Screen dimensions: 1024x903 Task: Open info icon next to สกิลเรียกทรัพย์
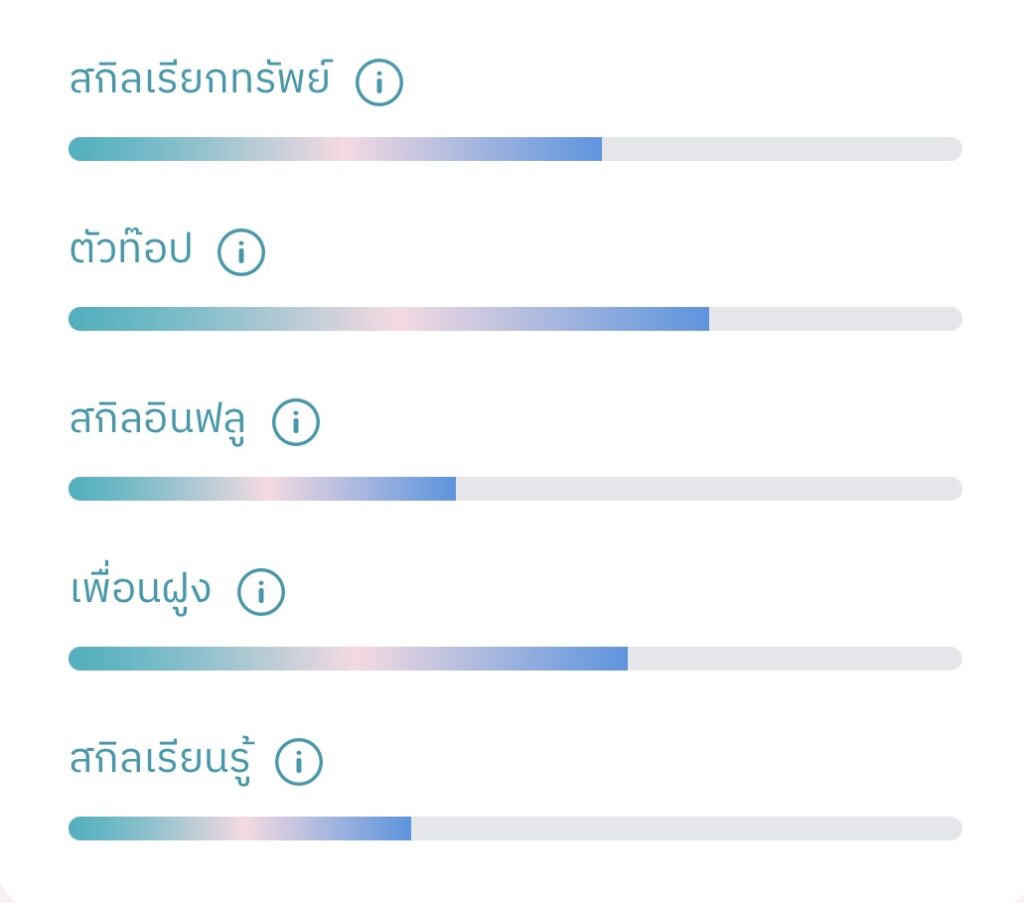tap(379, 83)
